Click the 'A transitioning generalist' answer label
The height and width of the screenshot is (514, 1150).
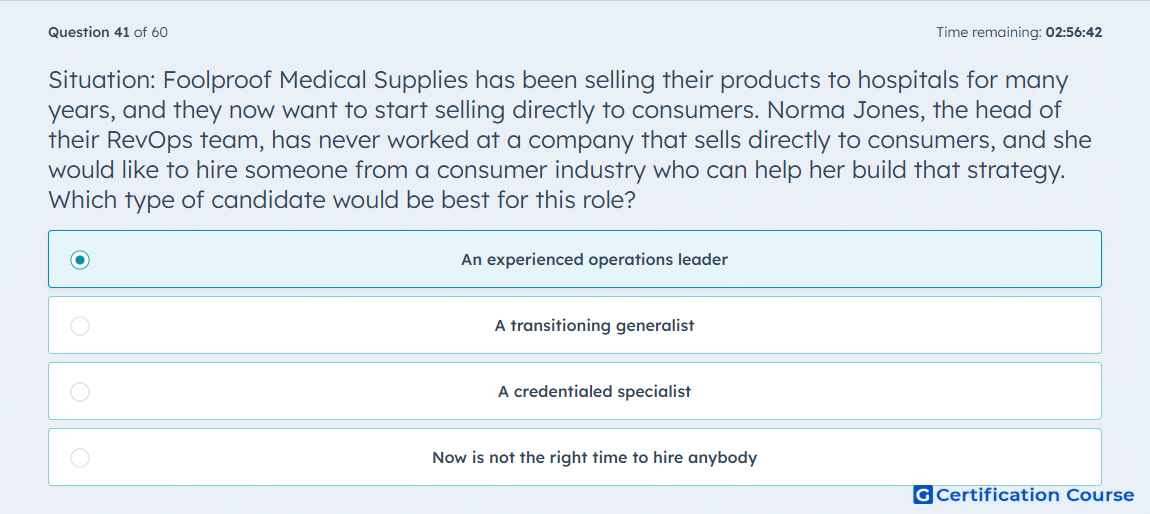click(594, 326)
